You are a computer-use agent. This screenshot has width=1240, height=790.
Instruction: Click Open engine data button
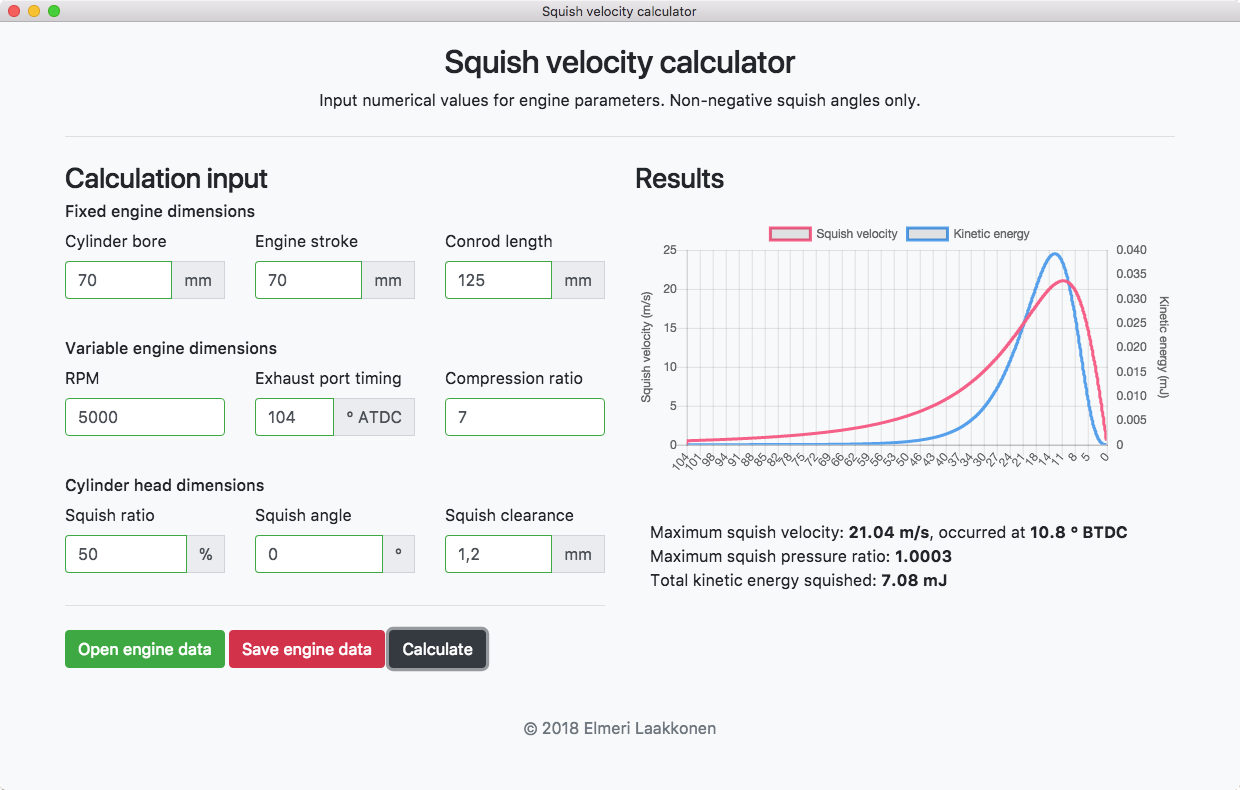[x=144, y=649]
